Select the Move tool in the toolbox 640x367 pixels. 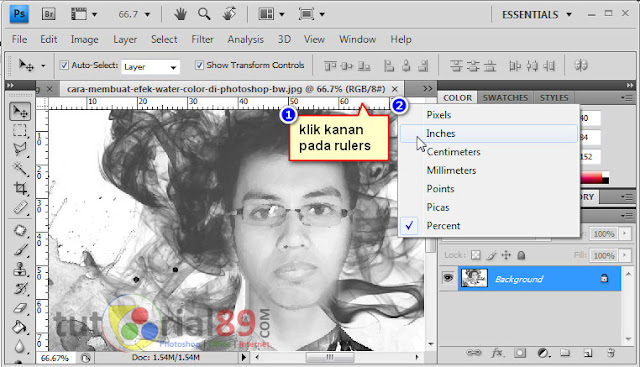[x=20, y=111]
